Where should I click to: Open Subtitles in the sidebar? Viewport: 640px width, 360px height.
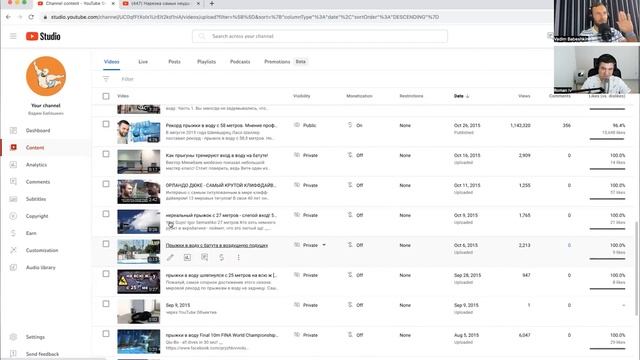36,199
